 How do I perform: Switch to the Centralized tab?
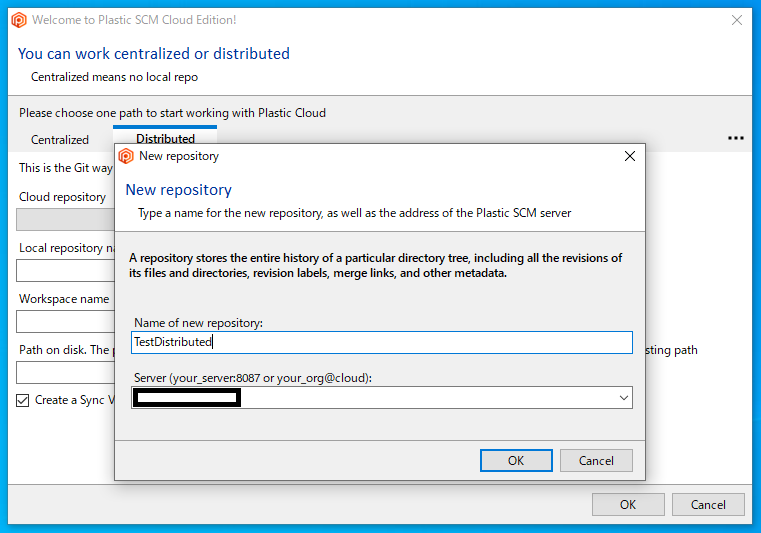[x=60, y=140]
